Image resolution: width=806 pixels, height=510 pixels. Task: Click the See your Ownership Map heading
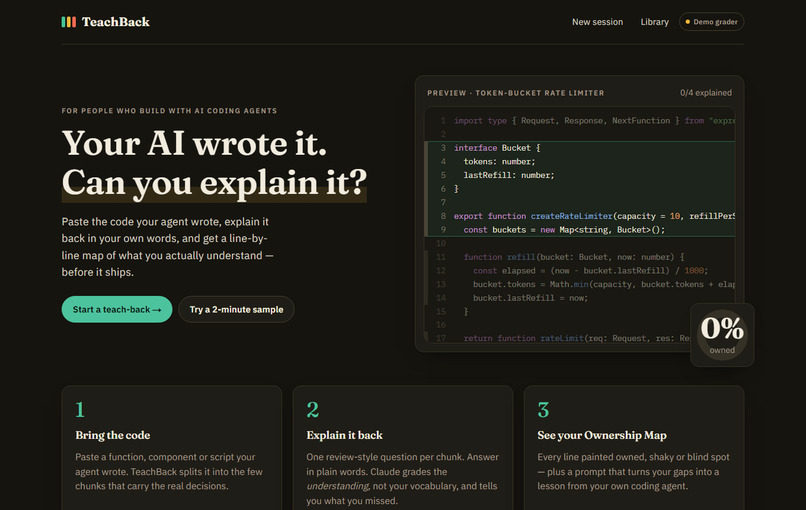(602, 435)
